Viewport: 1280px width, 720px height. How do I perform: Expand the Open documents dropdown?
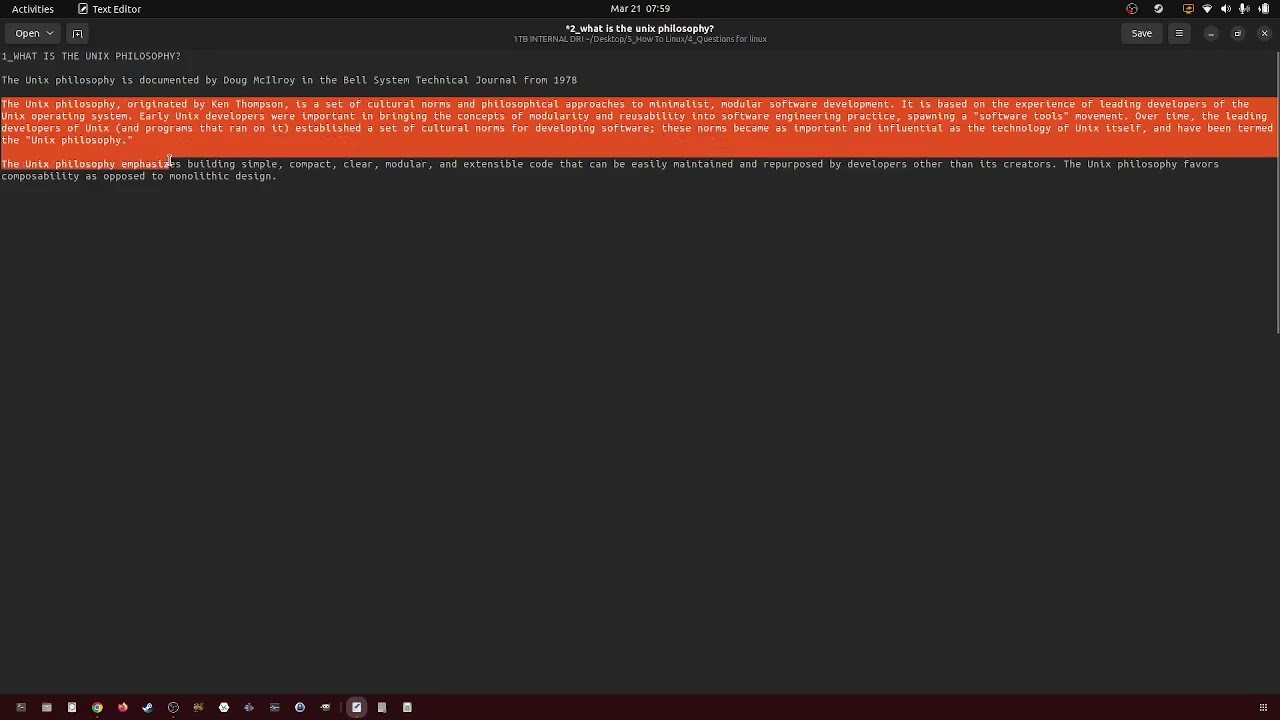pos(34,33)
